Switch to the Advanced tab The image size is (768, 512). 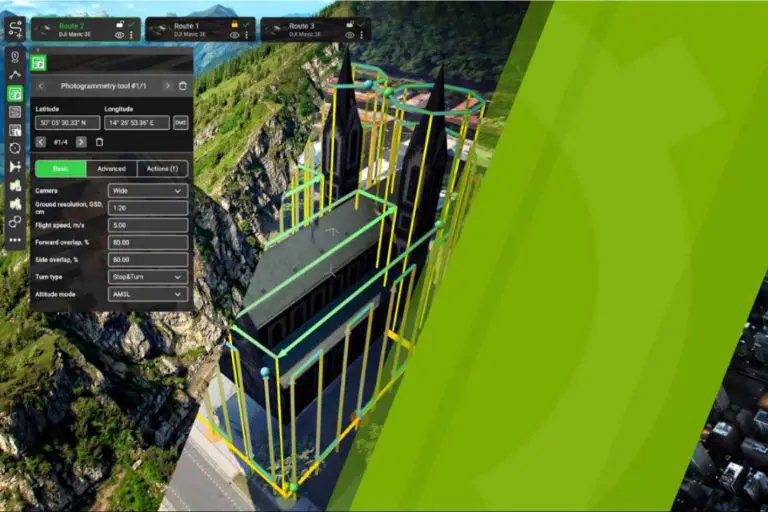coord(112,168)
